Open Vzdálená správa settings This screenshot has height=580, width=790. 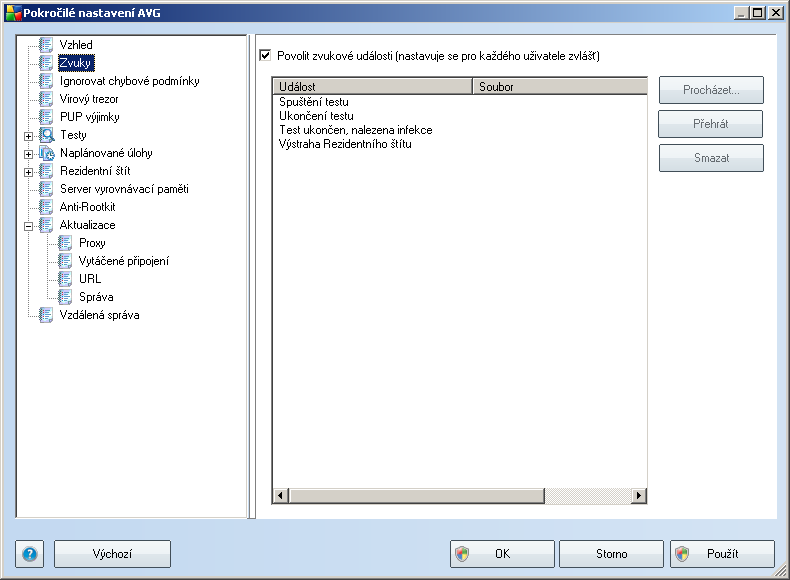tap(99, 315)
